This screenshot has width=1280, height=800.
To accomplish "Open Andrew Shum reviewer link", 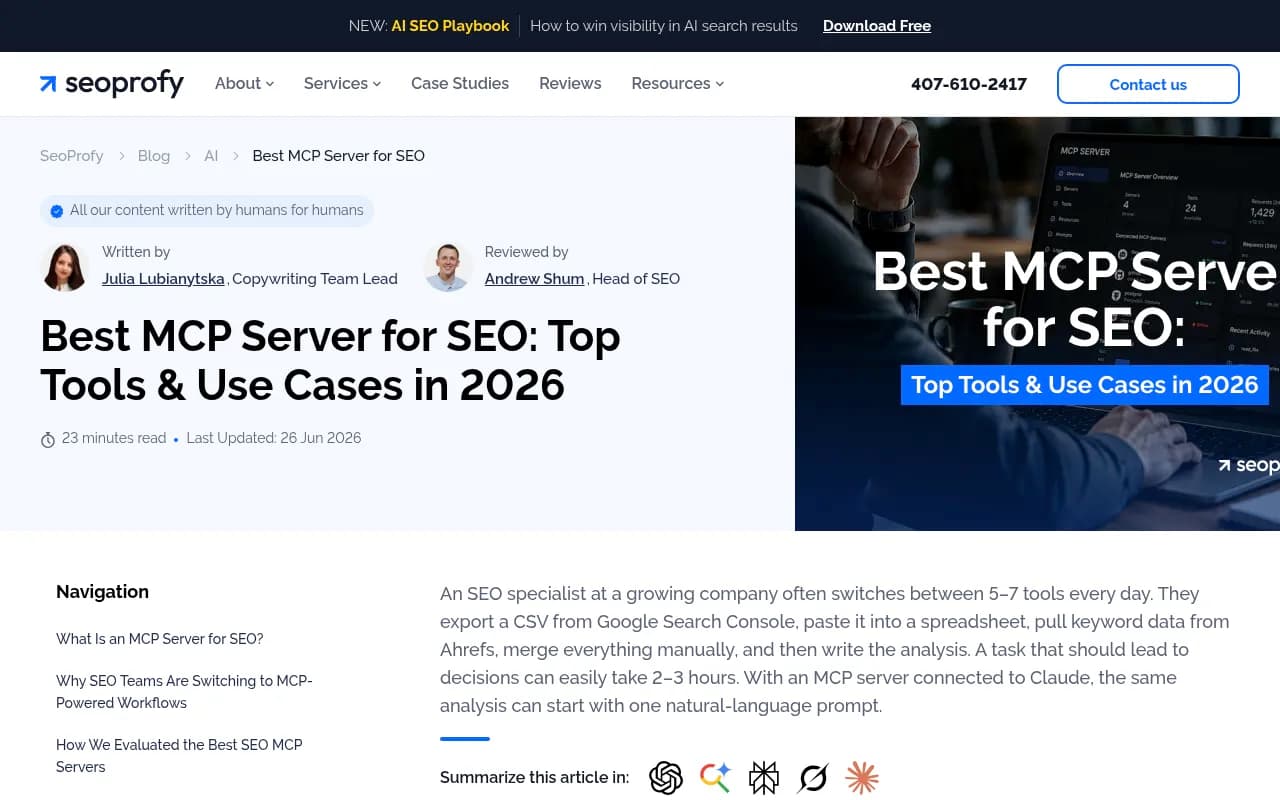I will coord(534,279).
